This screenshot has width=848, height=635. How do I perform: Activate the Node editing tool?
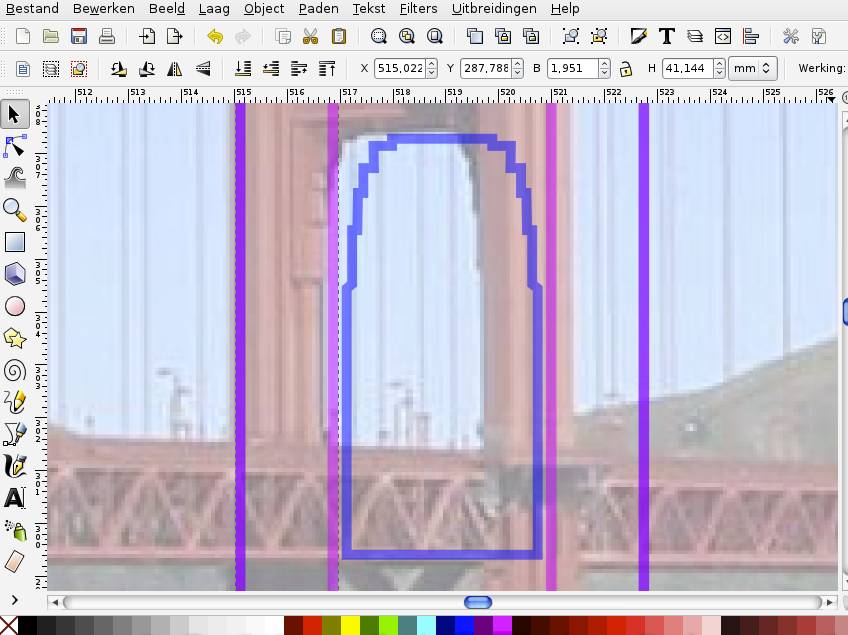point(15,146)
